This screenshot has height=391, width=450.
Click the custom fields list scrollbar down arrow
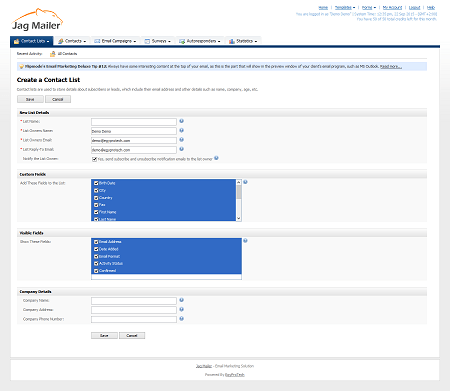(x=239, y=218)
